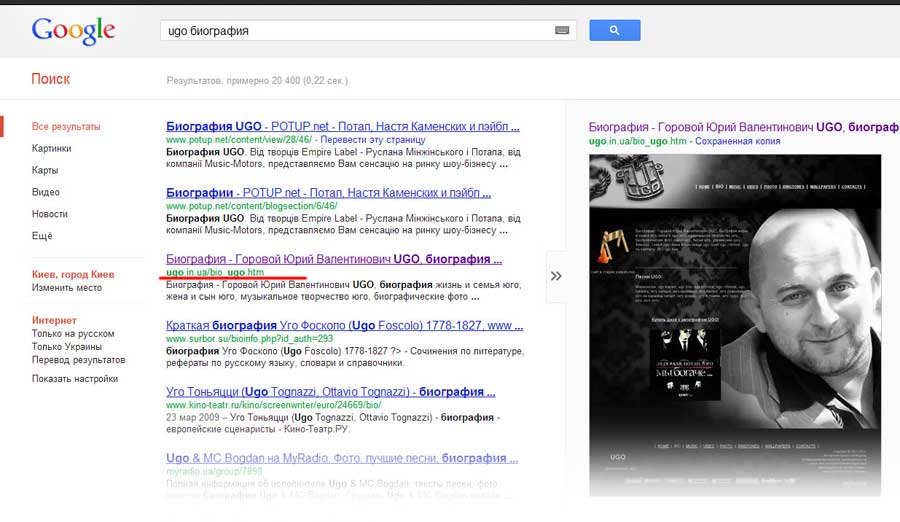The height and width of the screenshot is (522, 900).
Task: Click 'Интернет' sidebar heading
Action: click(54, 320)
